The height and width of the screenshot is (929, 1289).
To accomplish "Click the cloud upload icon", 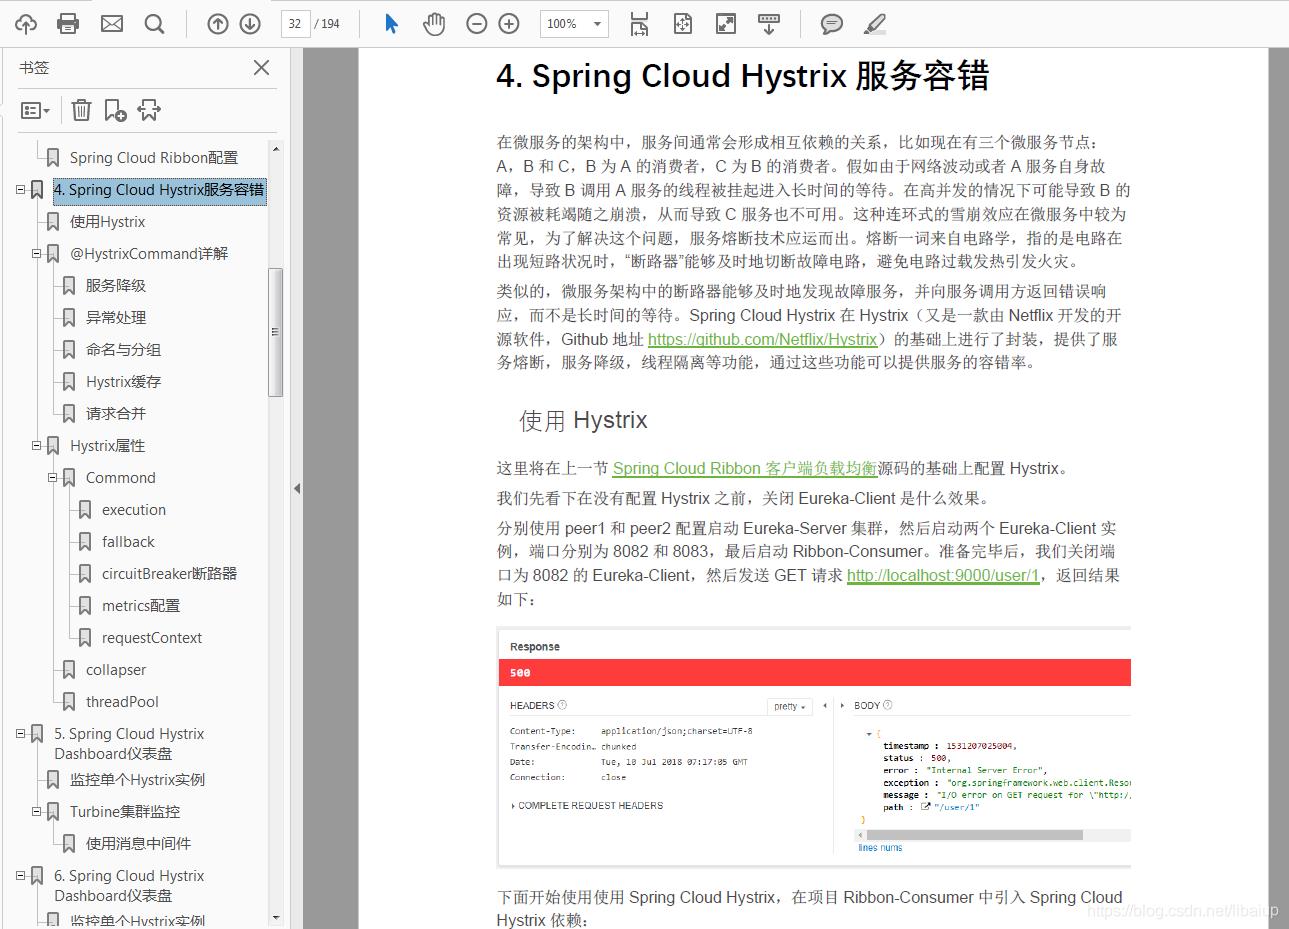I will (x=26, y=24).
